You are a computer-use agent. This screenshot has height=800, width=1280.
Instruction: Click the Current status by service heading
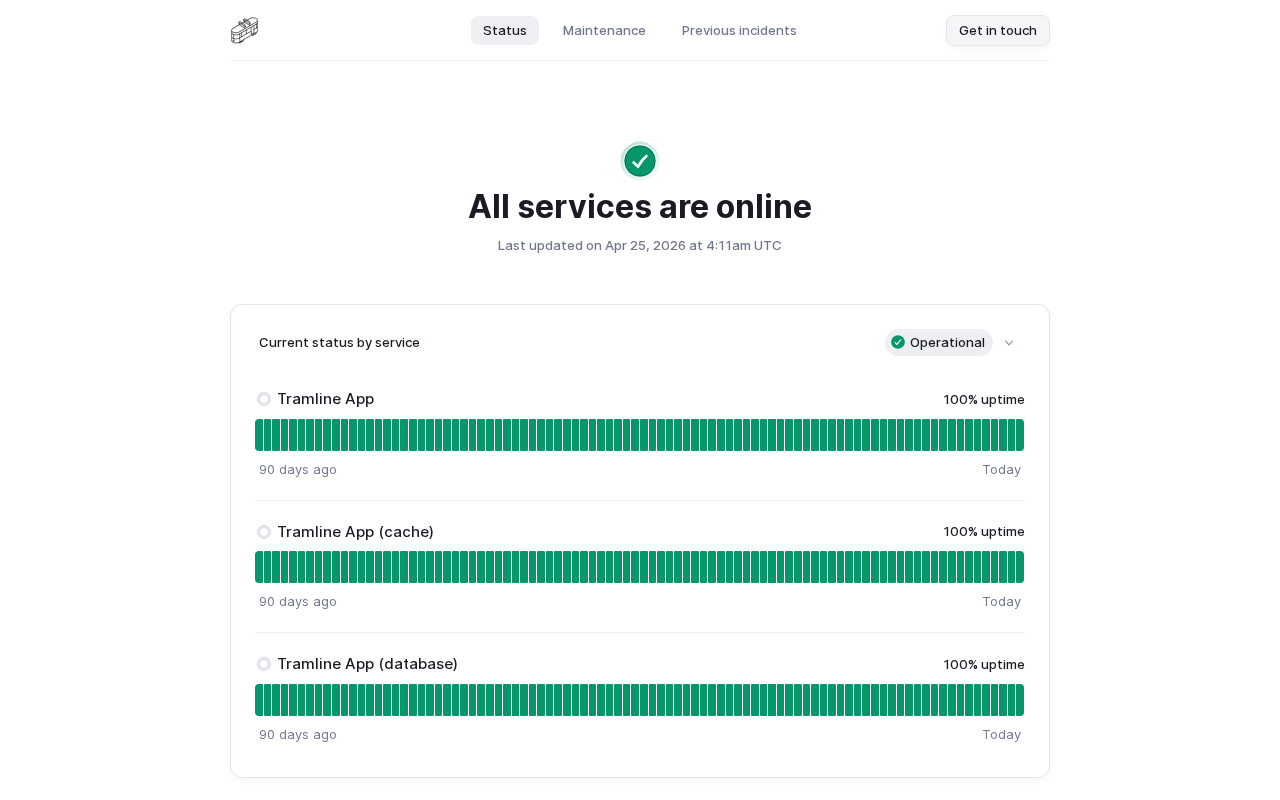pyautogui.click(x=339, y=342)
